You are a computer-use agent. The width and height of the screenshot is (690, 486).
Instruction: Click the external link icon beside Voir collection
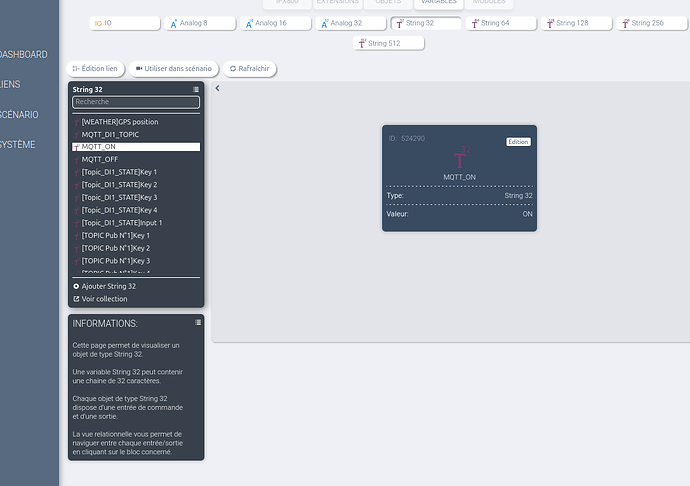(76, 299)
